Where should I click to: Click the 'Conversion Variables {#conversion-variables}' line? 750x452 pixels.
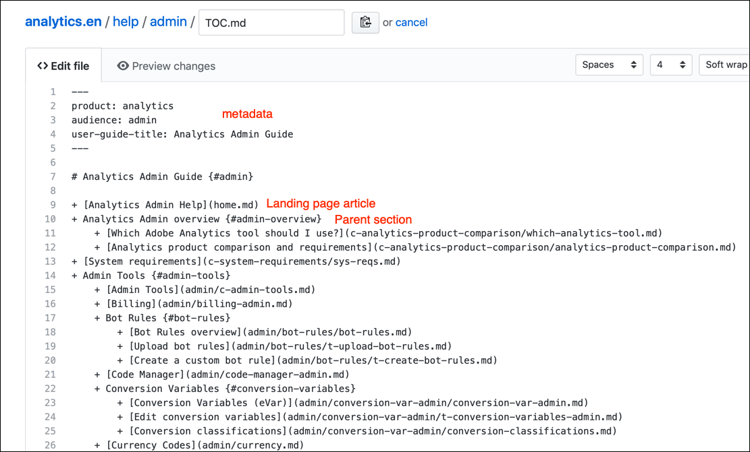click(225, 388)
